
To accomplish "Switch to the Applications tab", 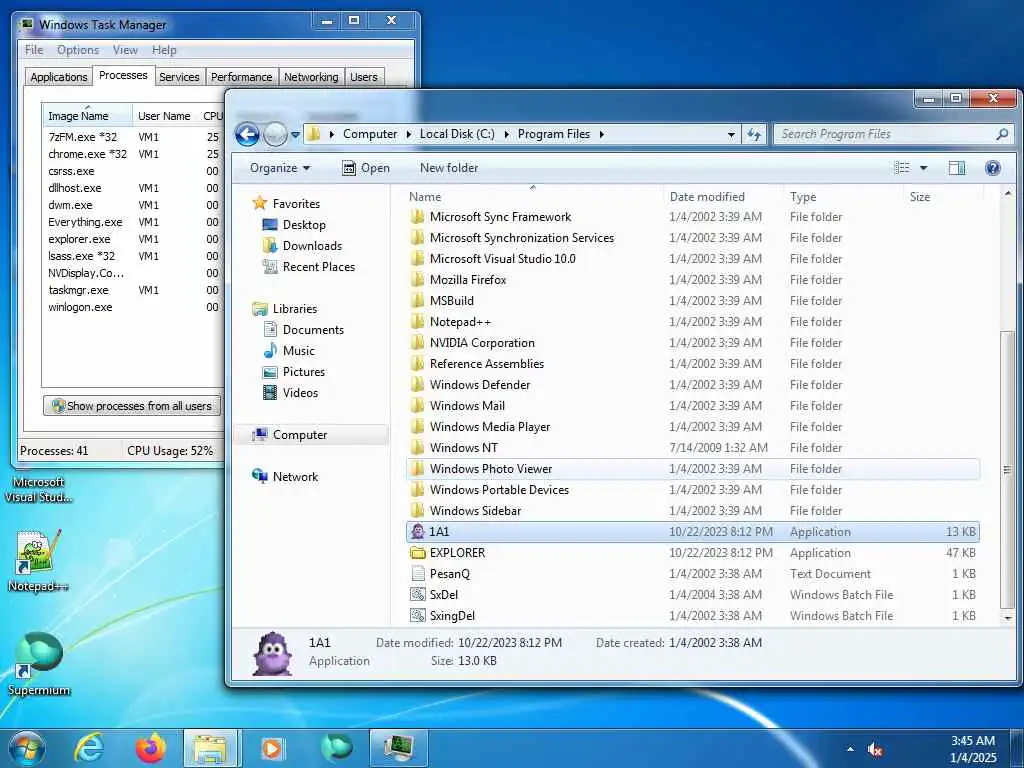I will [x=59, y=77].
